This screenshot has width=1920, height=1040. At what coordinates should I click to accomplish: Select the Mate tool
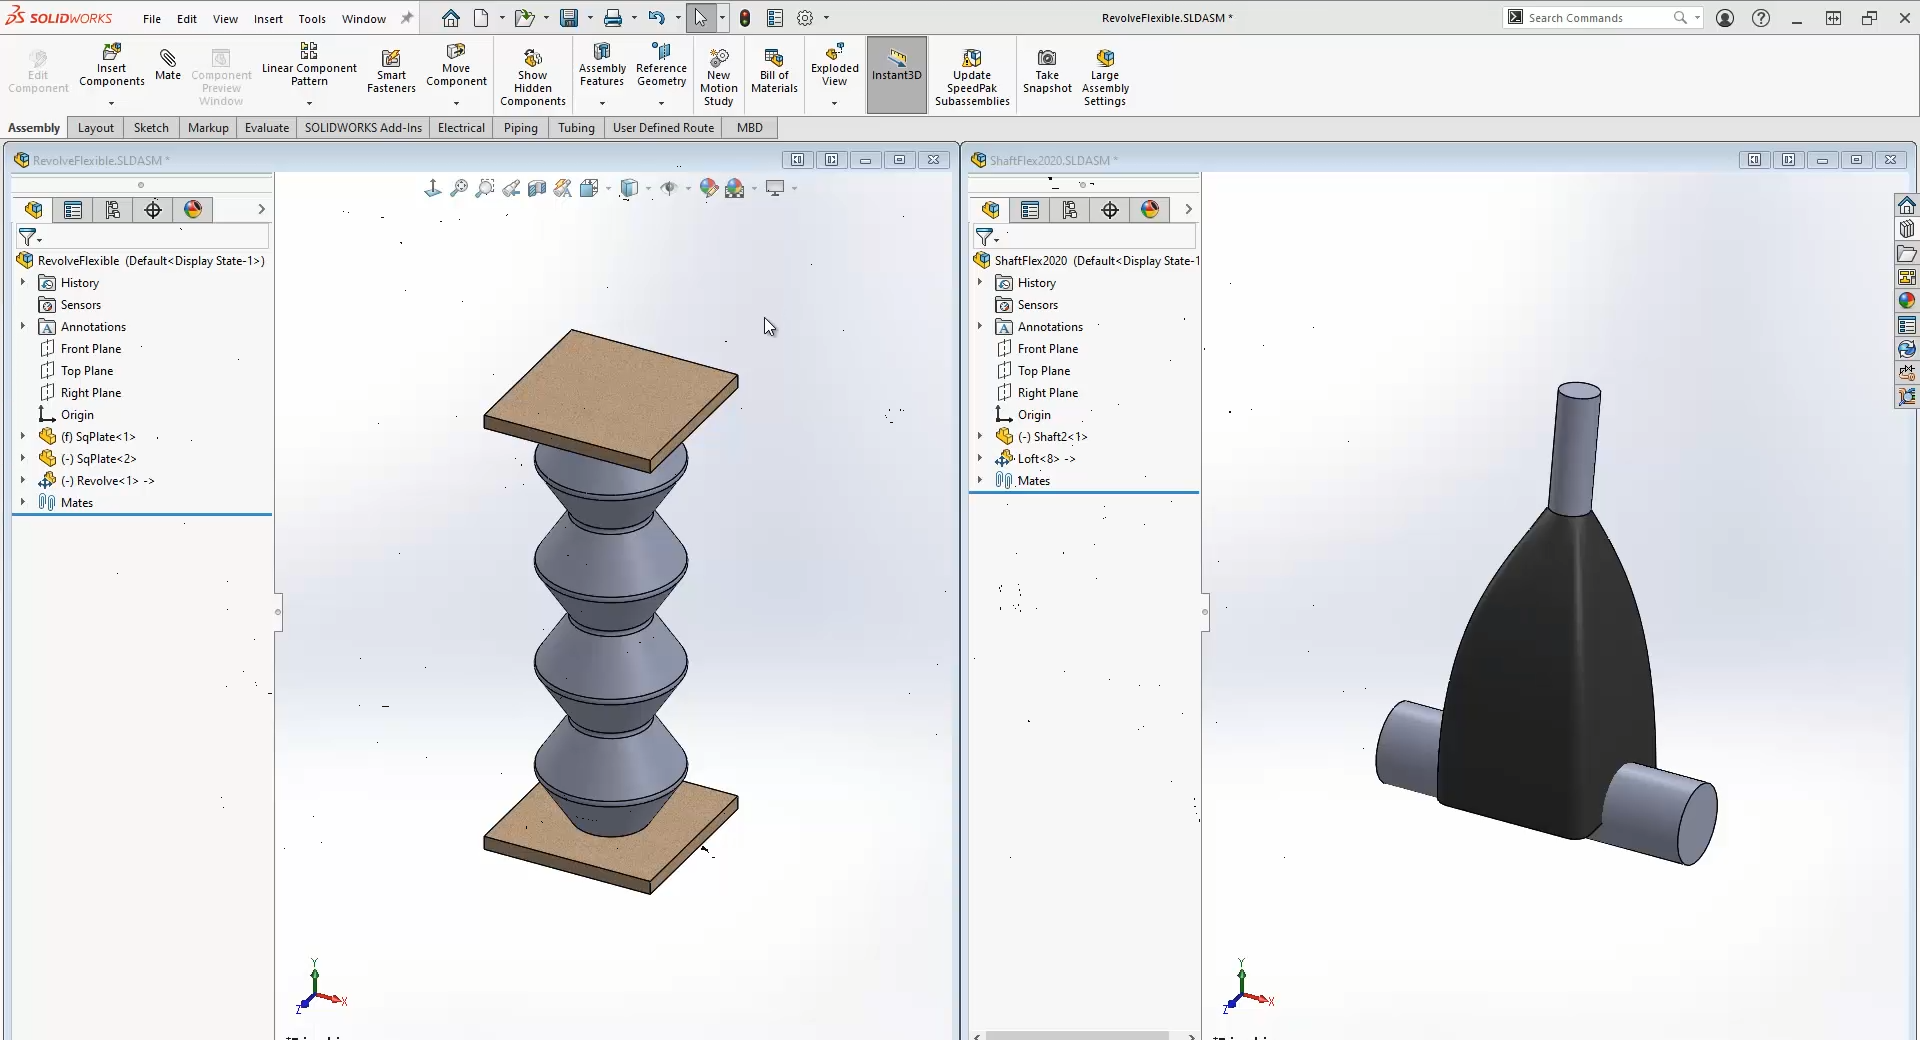[168, 64]
